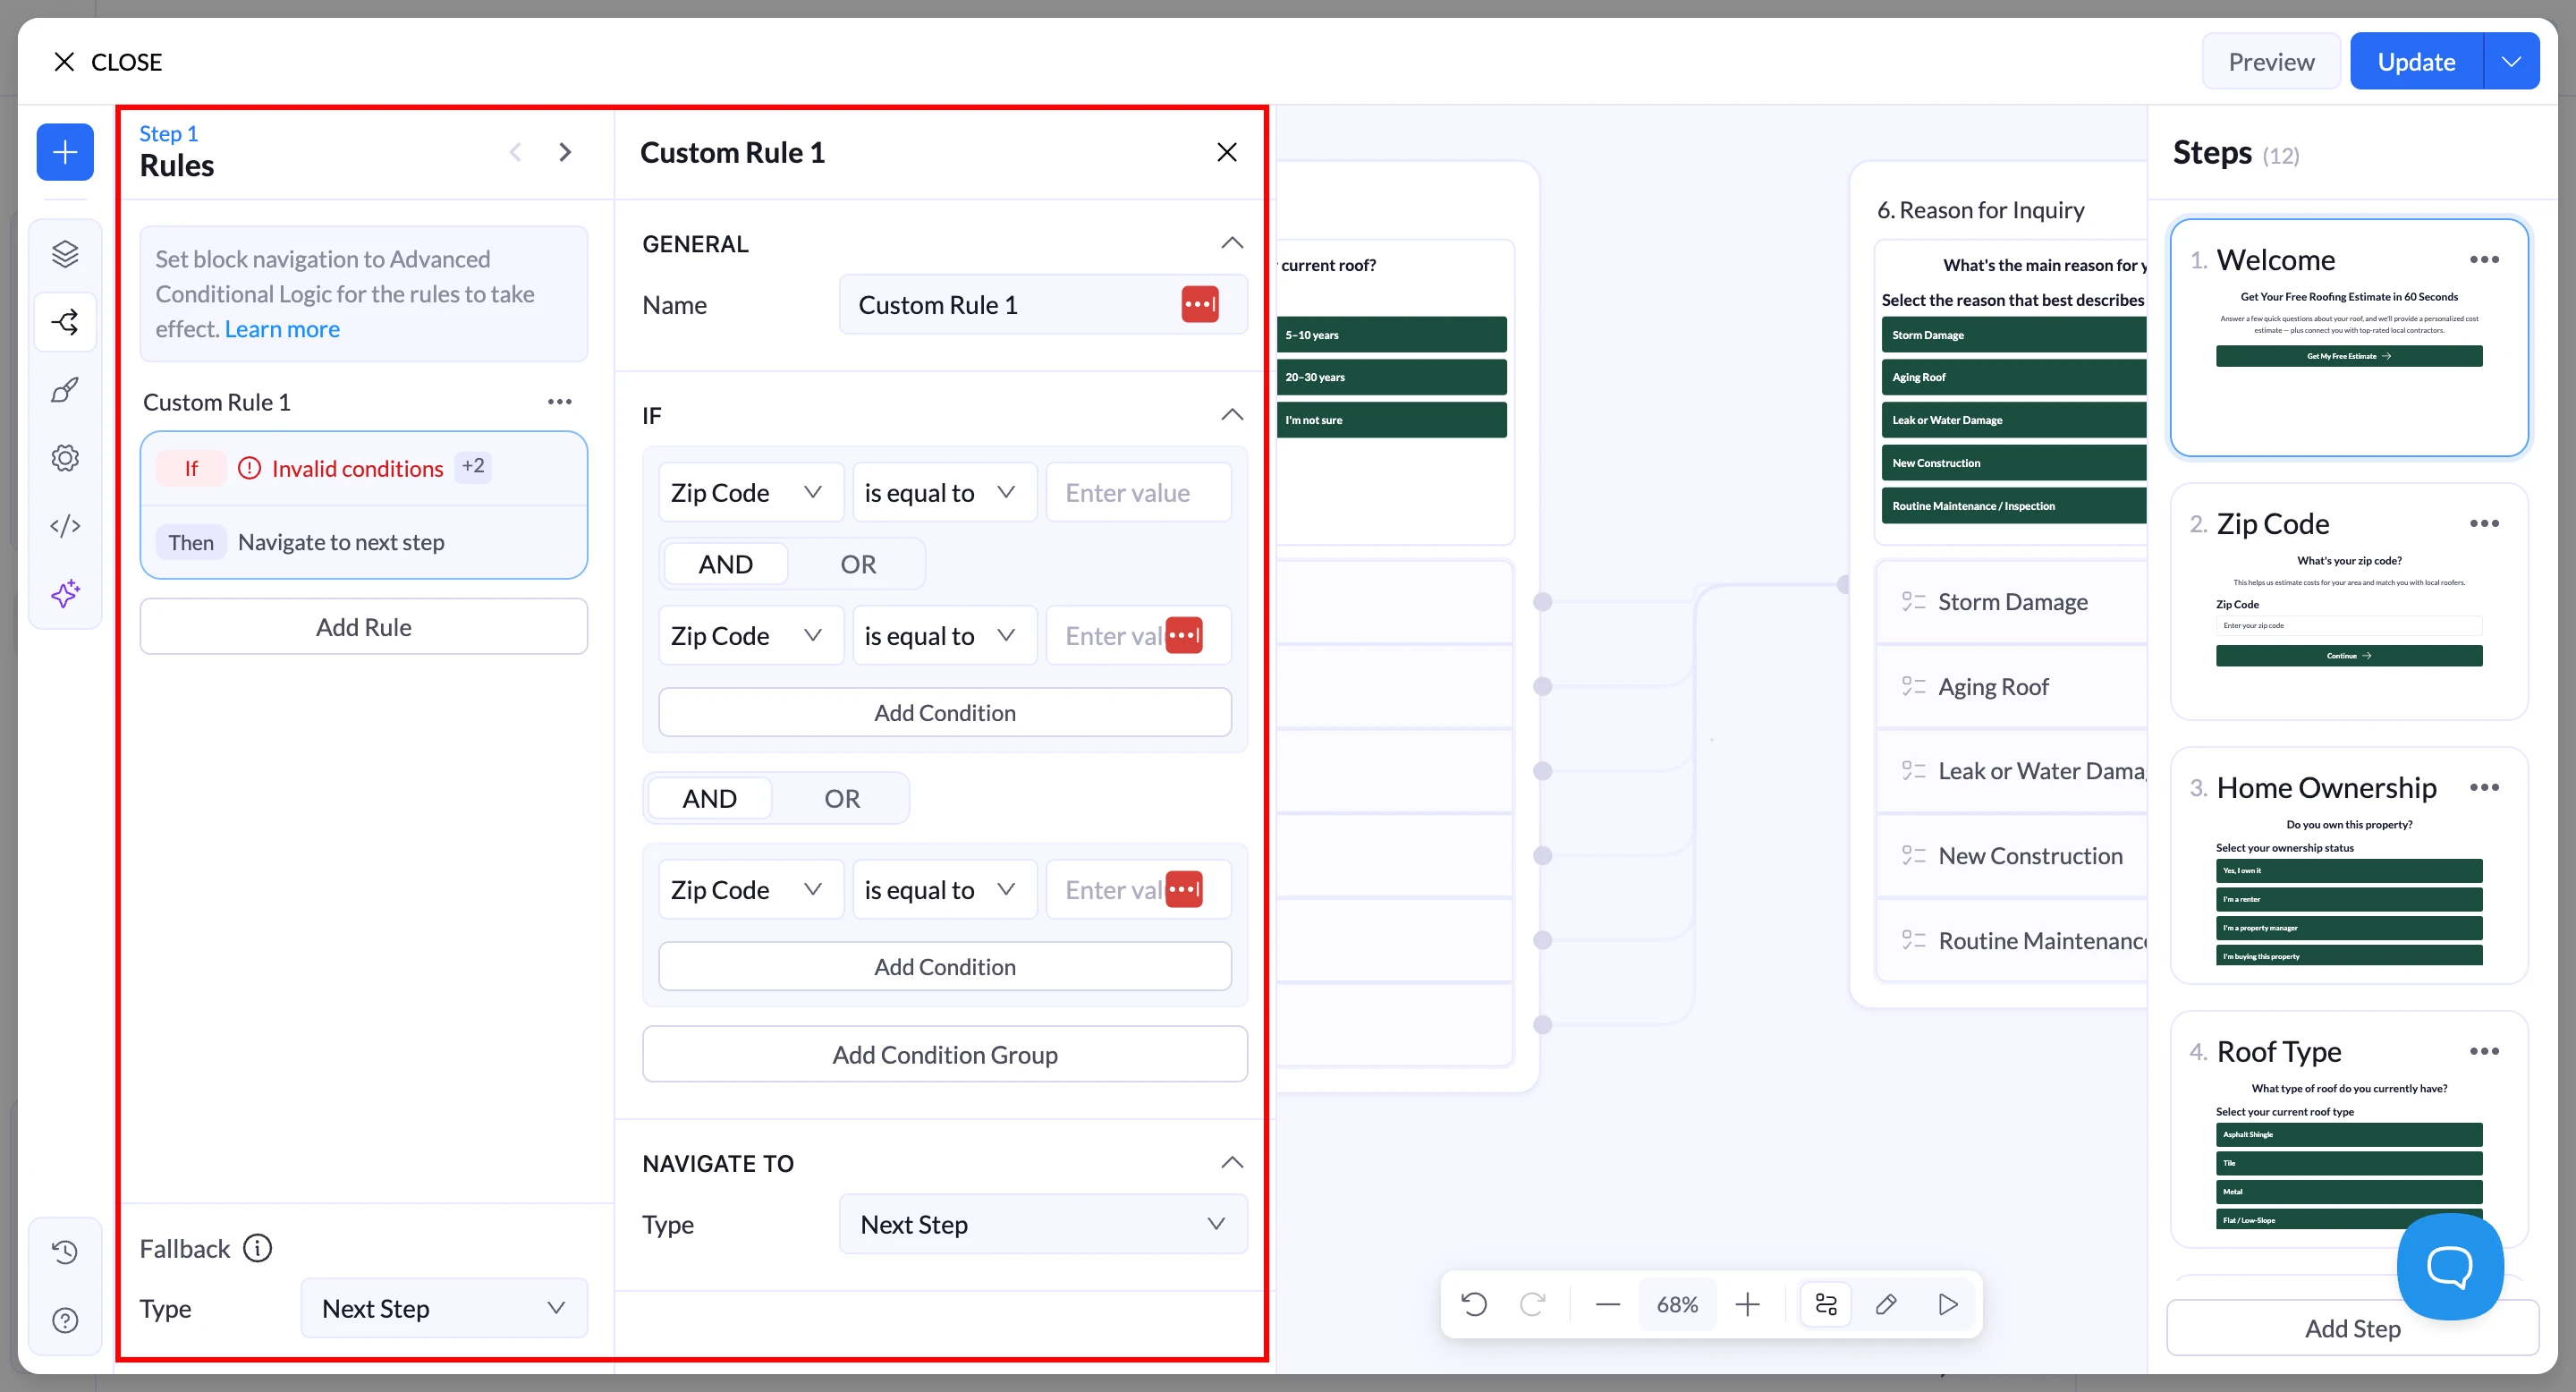
Task: Click the first Enter value input field
Action: click(1138, 492)
